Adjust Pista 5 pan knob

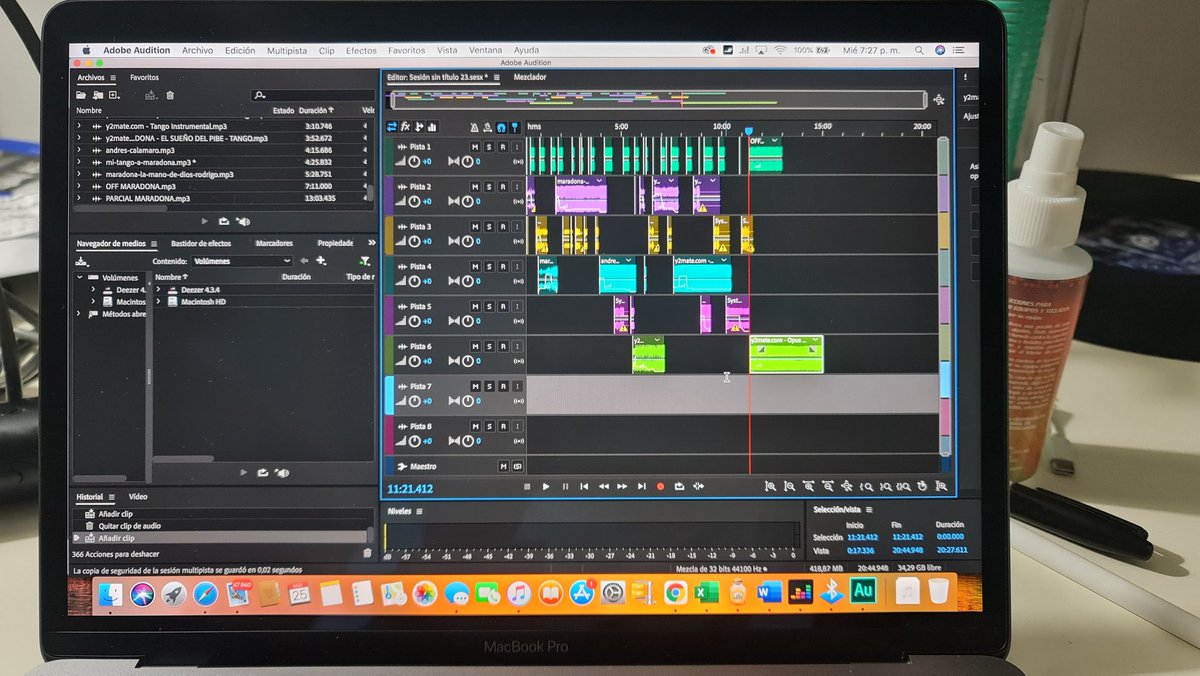pos(466,321)
